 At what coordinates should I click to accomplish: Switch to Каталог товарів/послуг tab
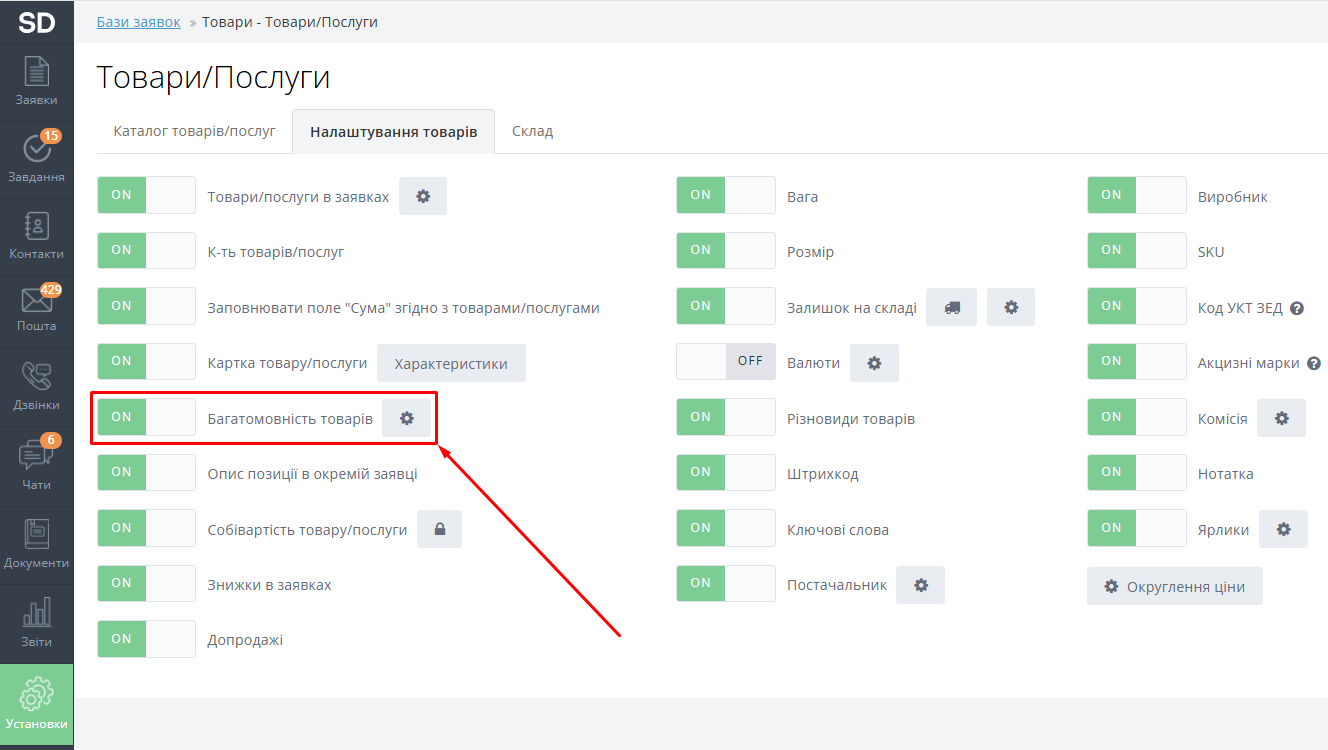tap(194, 132)
